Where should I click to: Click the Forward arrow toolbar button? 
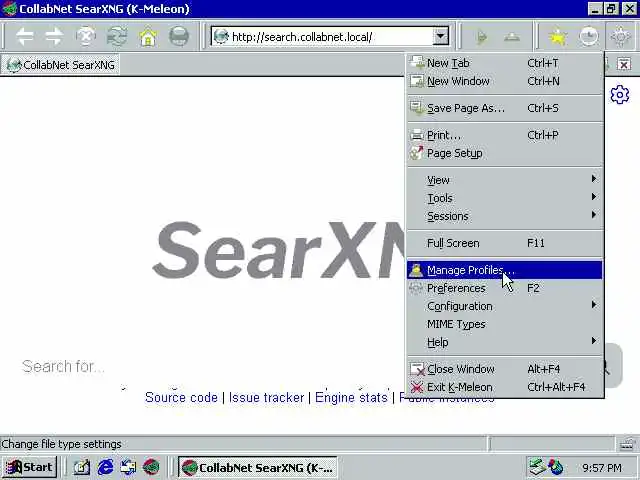tap(54, 37)
